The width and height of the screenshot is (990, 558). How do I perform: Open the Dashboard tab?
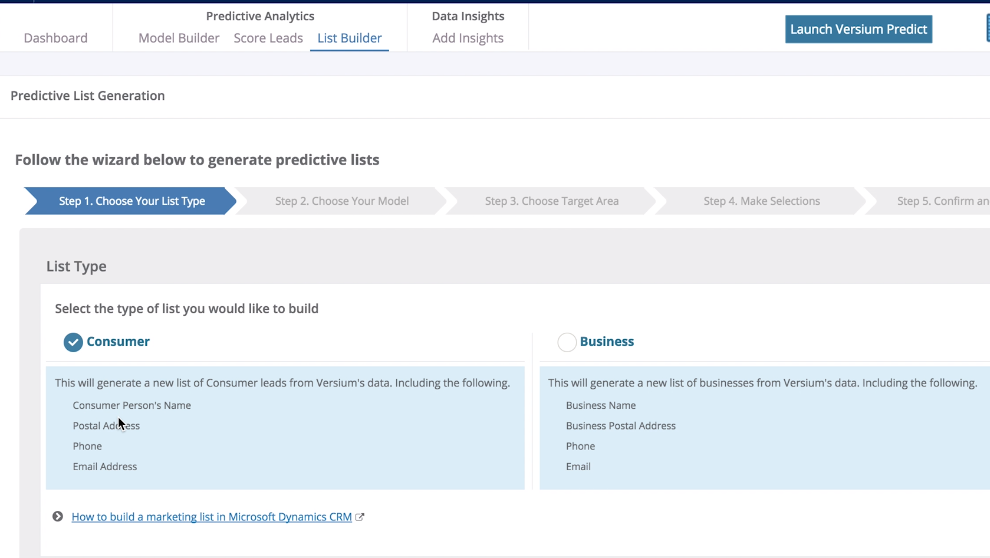[56, 38]
